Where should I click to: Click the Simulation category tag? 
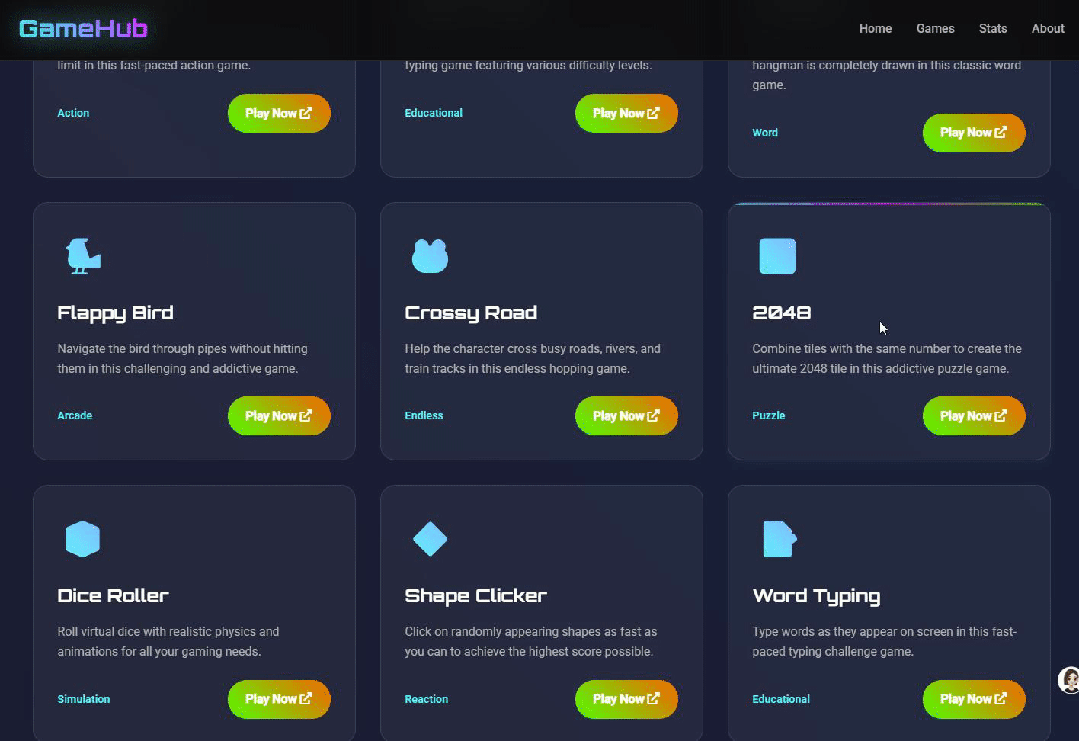point(83,699)
